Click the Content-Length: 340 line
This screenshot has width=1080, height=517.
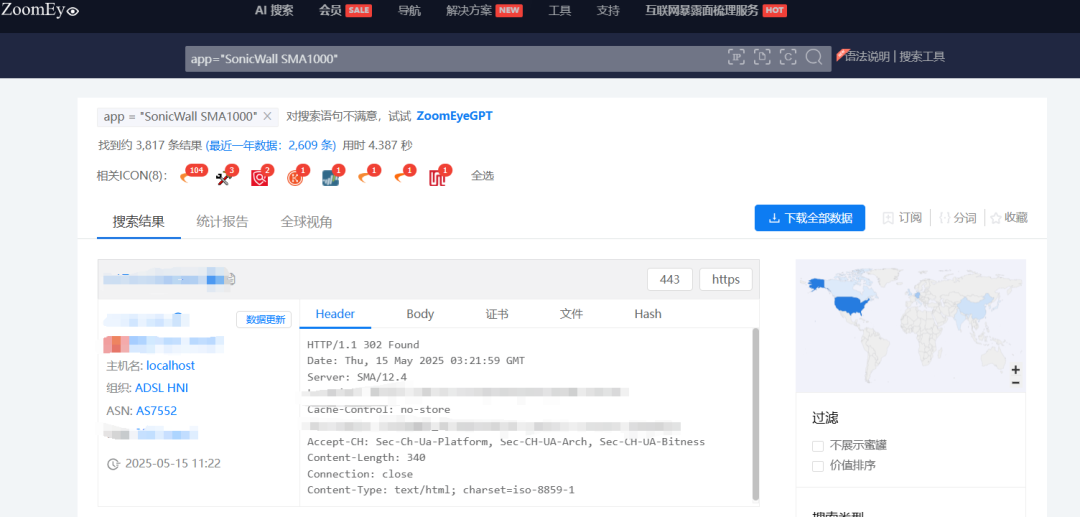(x=366, y=458)
